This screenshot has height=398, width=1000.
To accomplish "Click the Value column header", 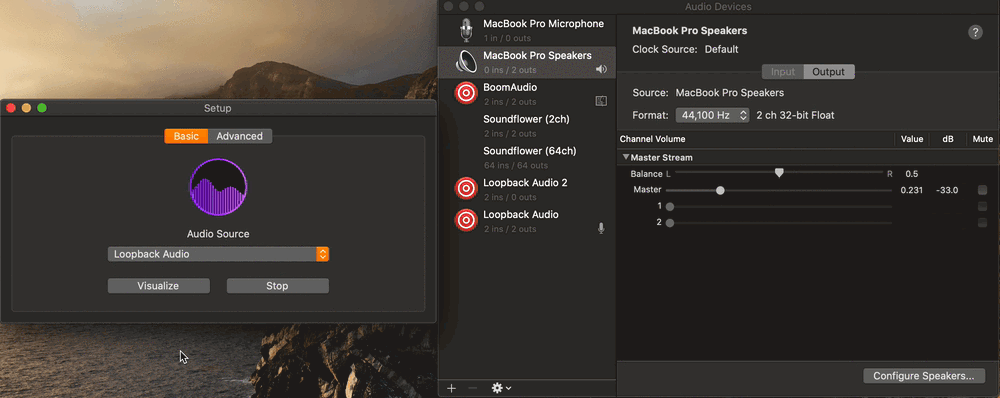I will 912,139.
